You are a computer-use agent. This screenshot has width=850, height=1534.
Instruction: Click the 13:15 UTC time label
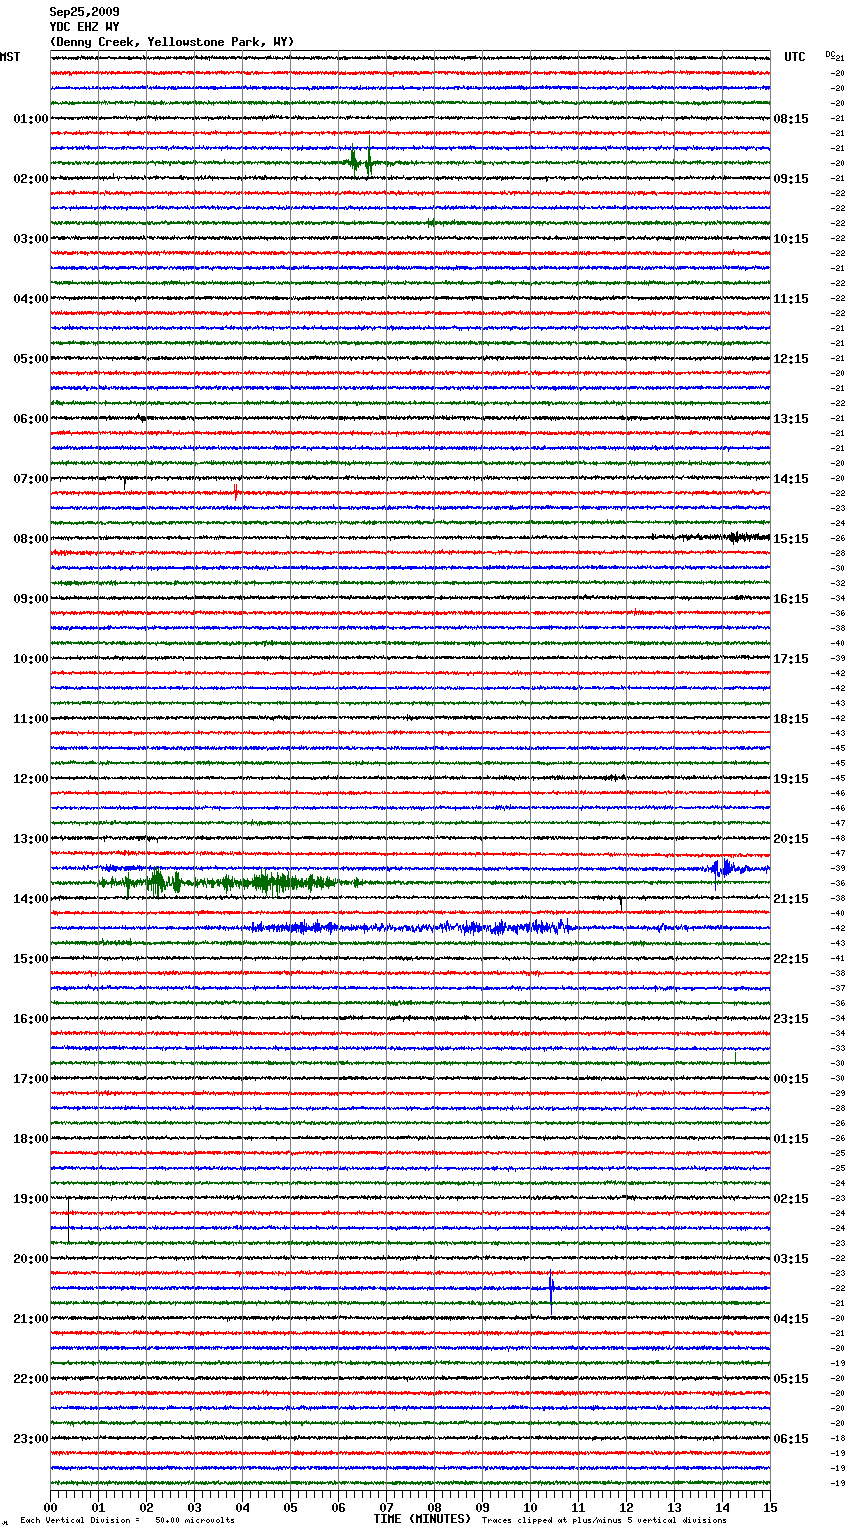click(x=791, y=419)
